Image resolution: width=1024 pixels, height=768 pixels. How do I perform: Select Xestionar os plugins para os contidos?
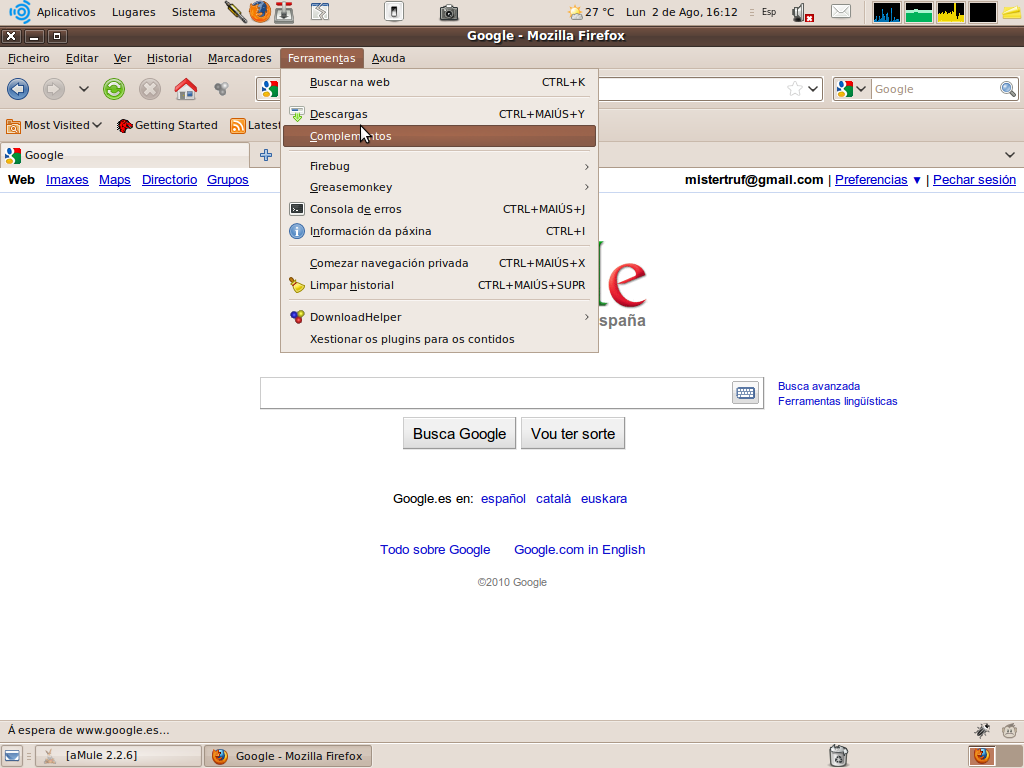440,339
